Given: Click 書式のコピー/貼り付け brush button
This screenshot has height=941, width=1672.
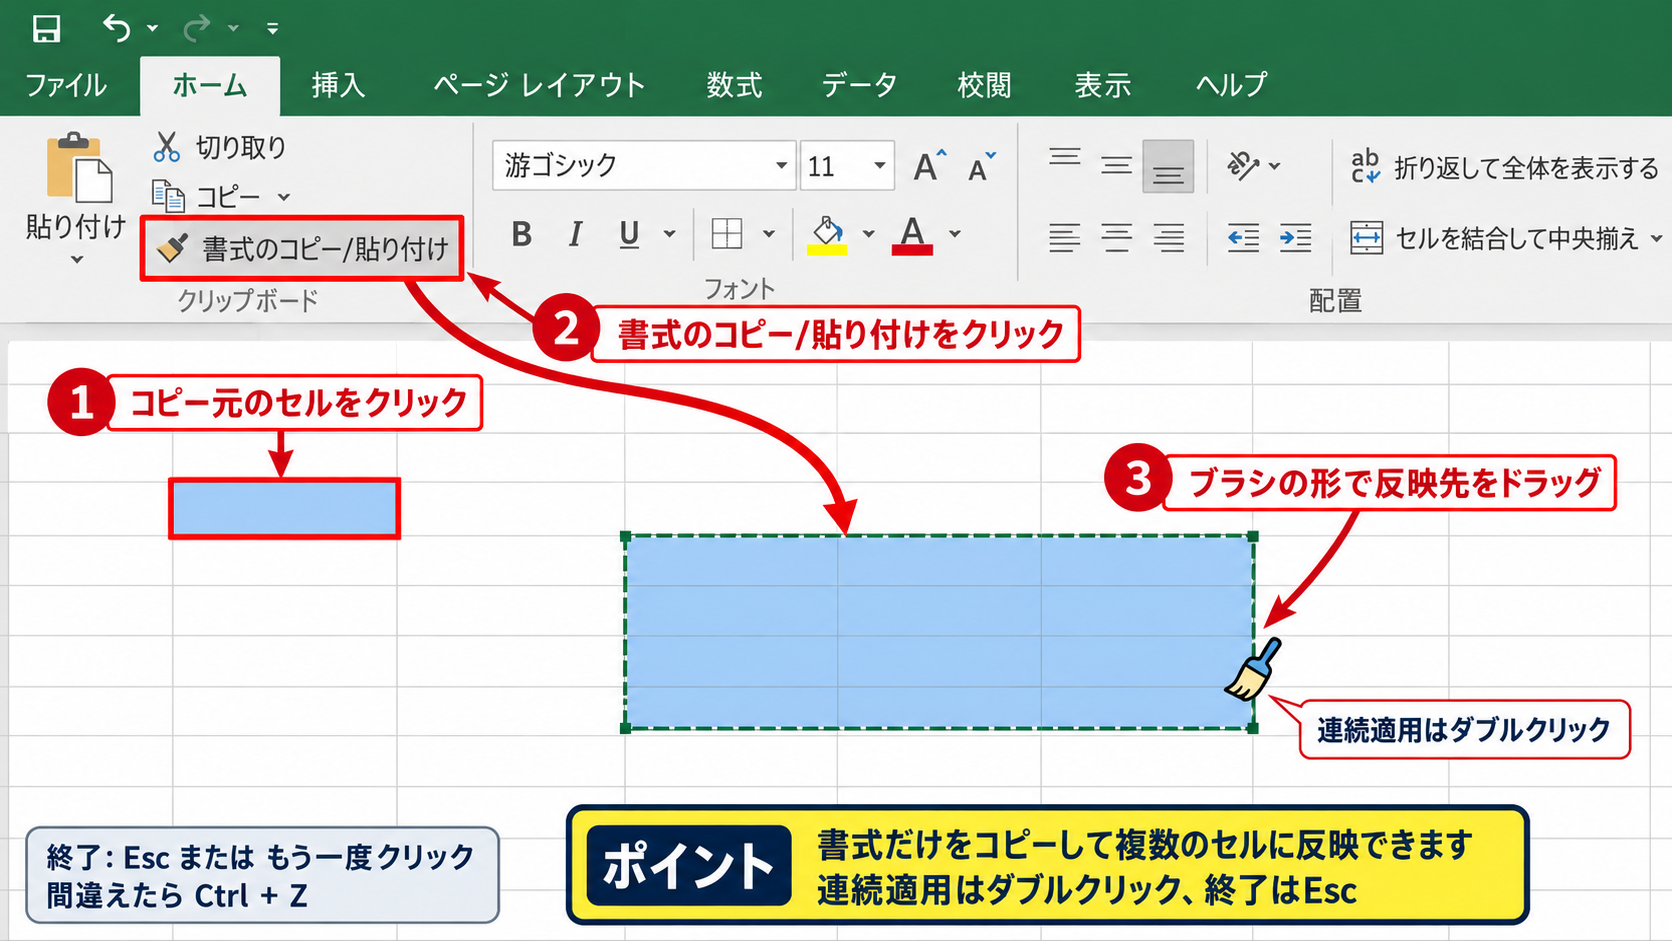Looking at the screenshot, I should [302, 248].
